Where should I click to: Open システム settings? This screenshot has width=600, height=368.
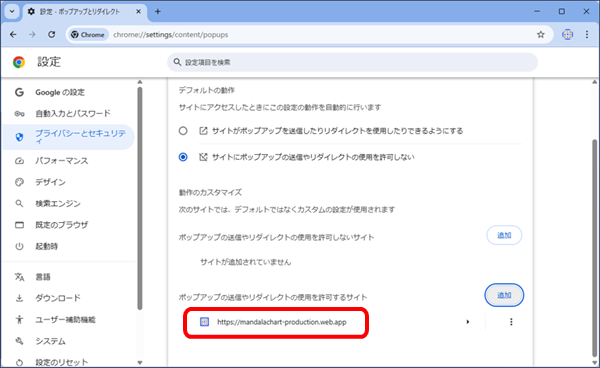(69, 341)
